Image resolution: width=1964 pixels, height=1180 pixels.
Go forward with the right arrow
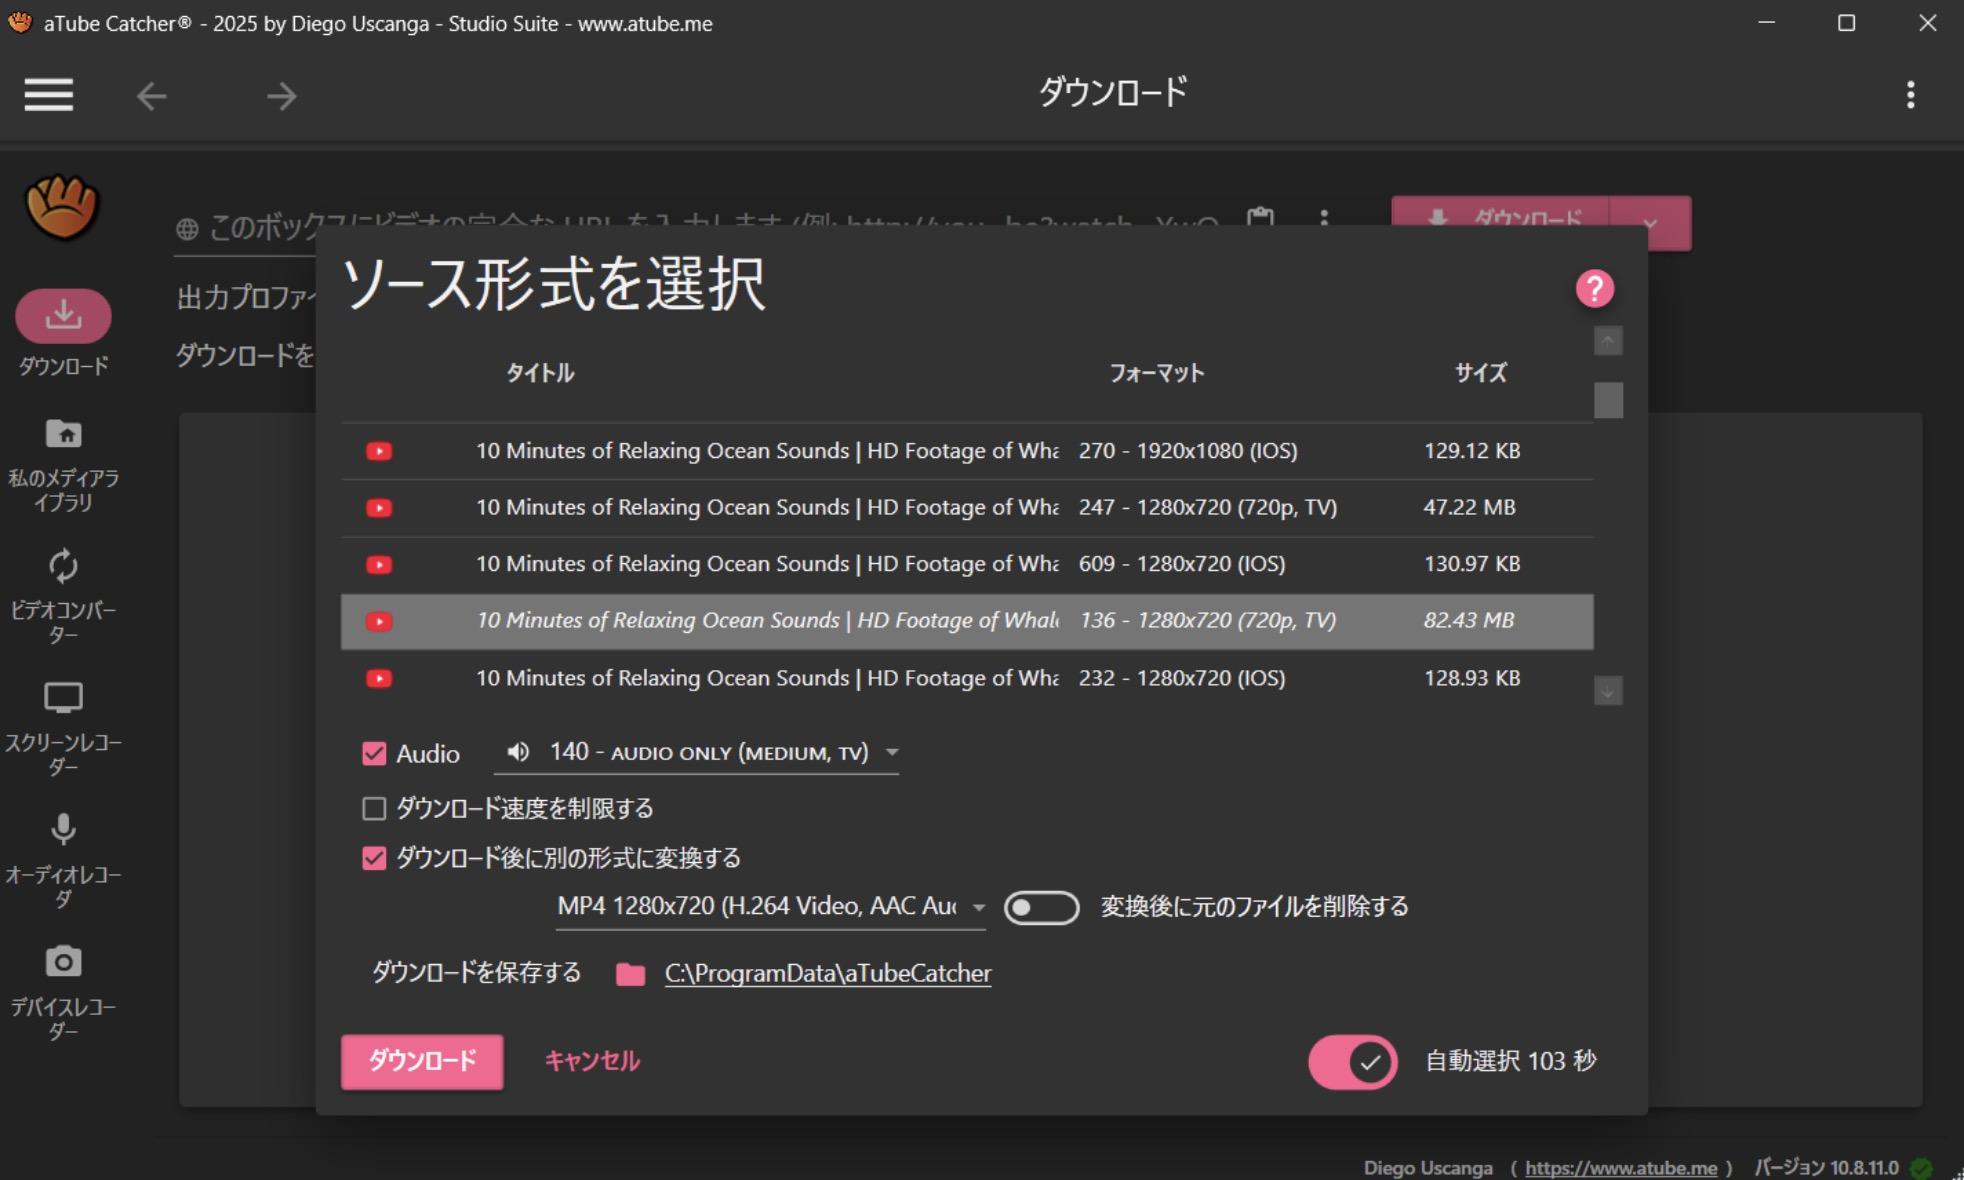[281, 96]
